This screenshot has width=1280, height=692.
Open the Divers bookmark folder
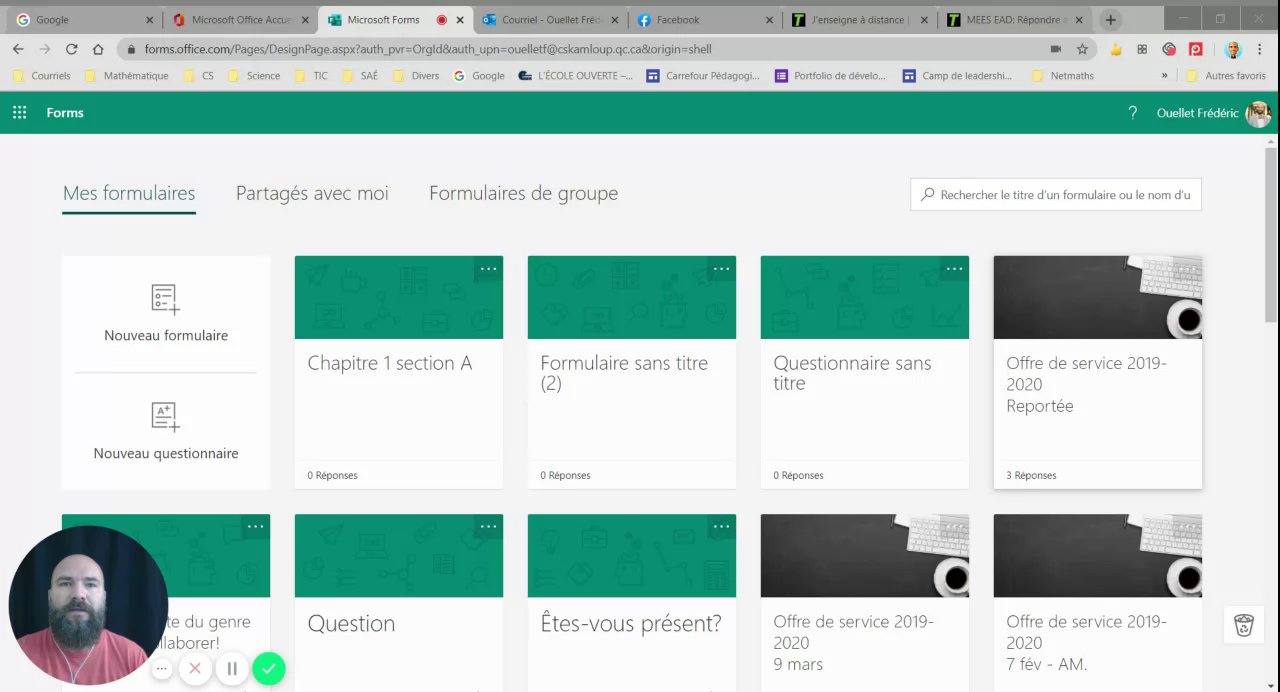click(x=416, y=75)
